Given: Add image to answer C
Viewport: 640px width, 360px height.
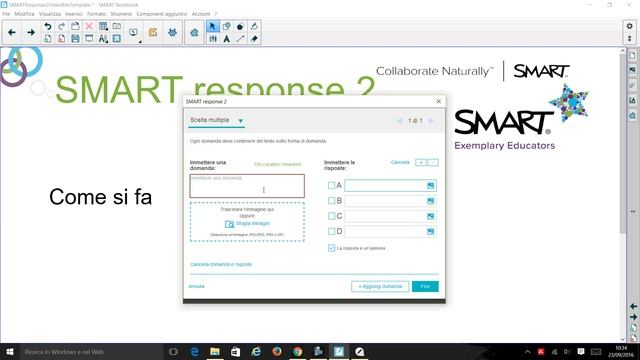Looking at the screenshot, I should 431,216.
